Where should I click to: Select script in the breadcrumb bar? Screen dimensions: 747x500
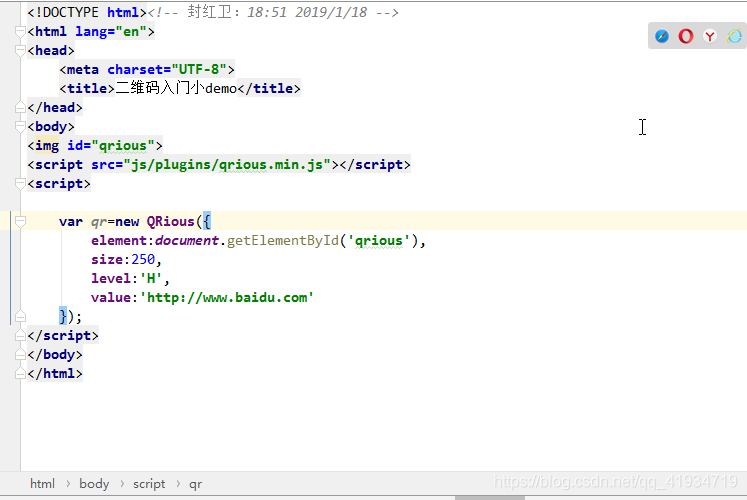point(149,484)
